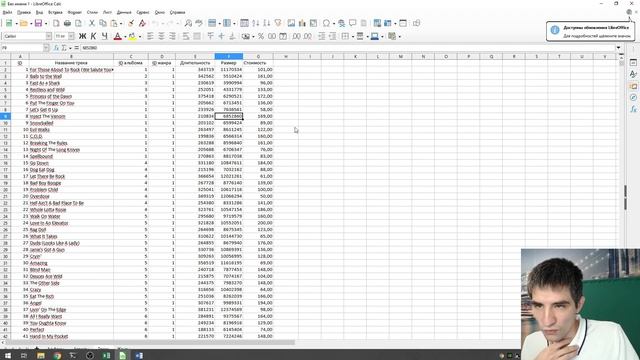Click the Copy icon in toolbar
This screenshot has width=640, height=360.
(x=103, y=23)
